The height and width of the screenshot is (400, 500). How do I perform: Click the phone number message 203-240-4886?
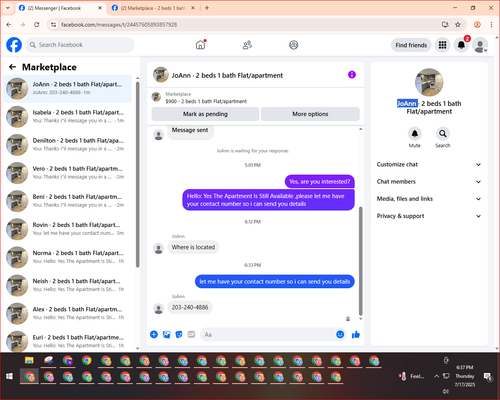point(190,307)
